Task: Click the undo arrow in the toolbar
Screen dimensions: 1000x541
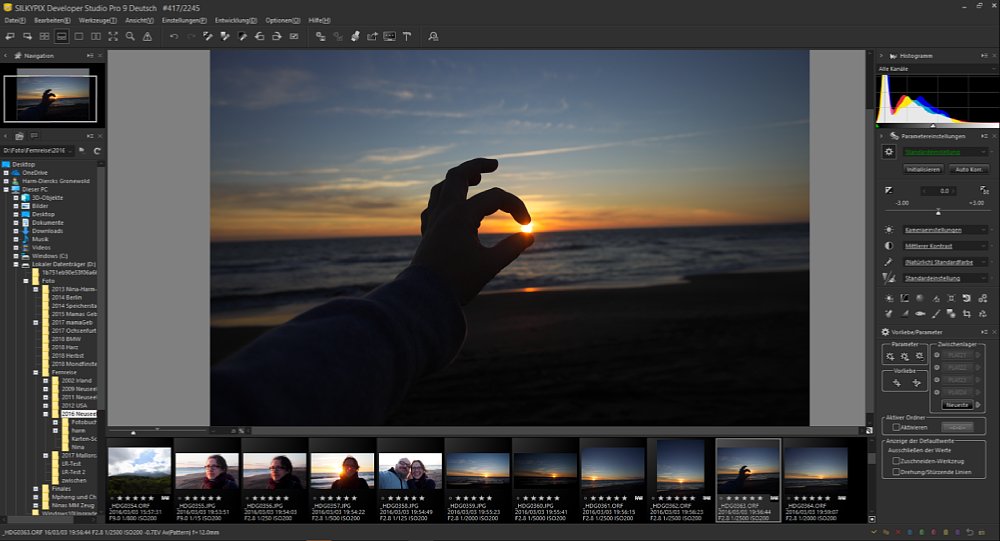Action: tap(174, 37)
